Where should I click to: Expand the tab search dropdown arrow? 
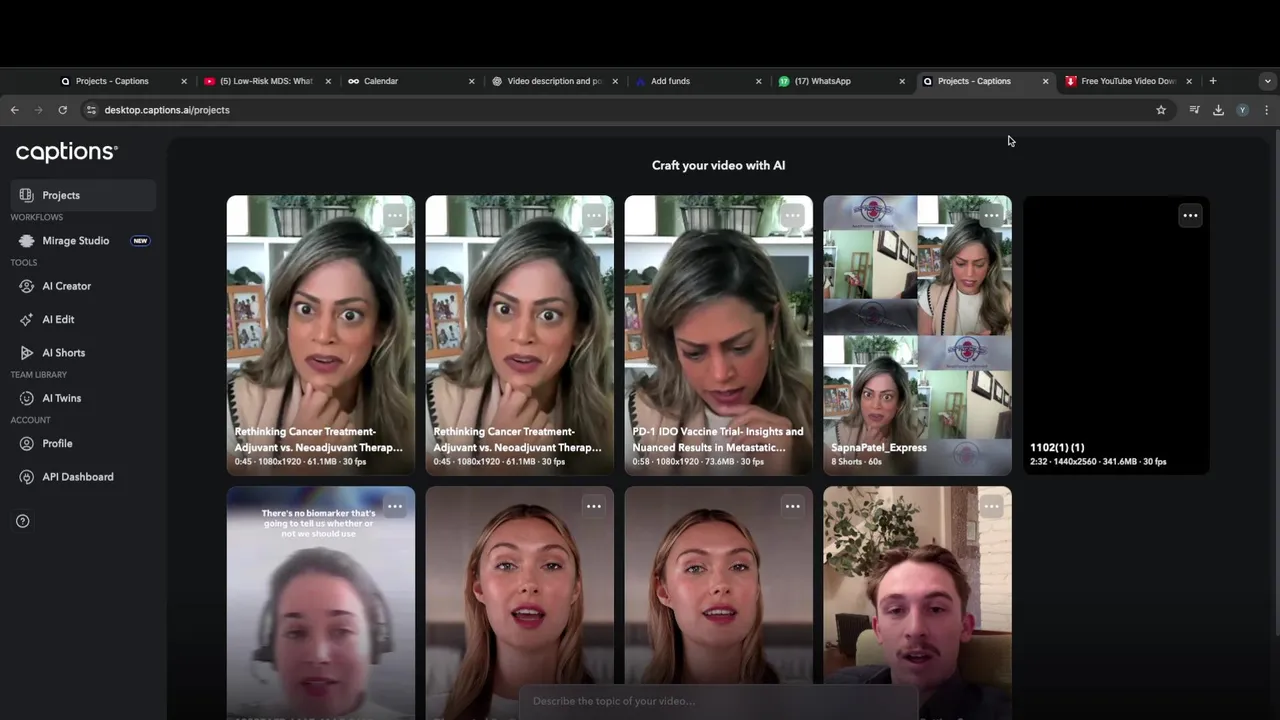point(1267,81)
